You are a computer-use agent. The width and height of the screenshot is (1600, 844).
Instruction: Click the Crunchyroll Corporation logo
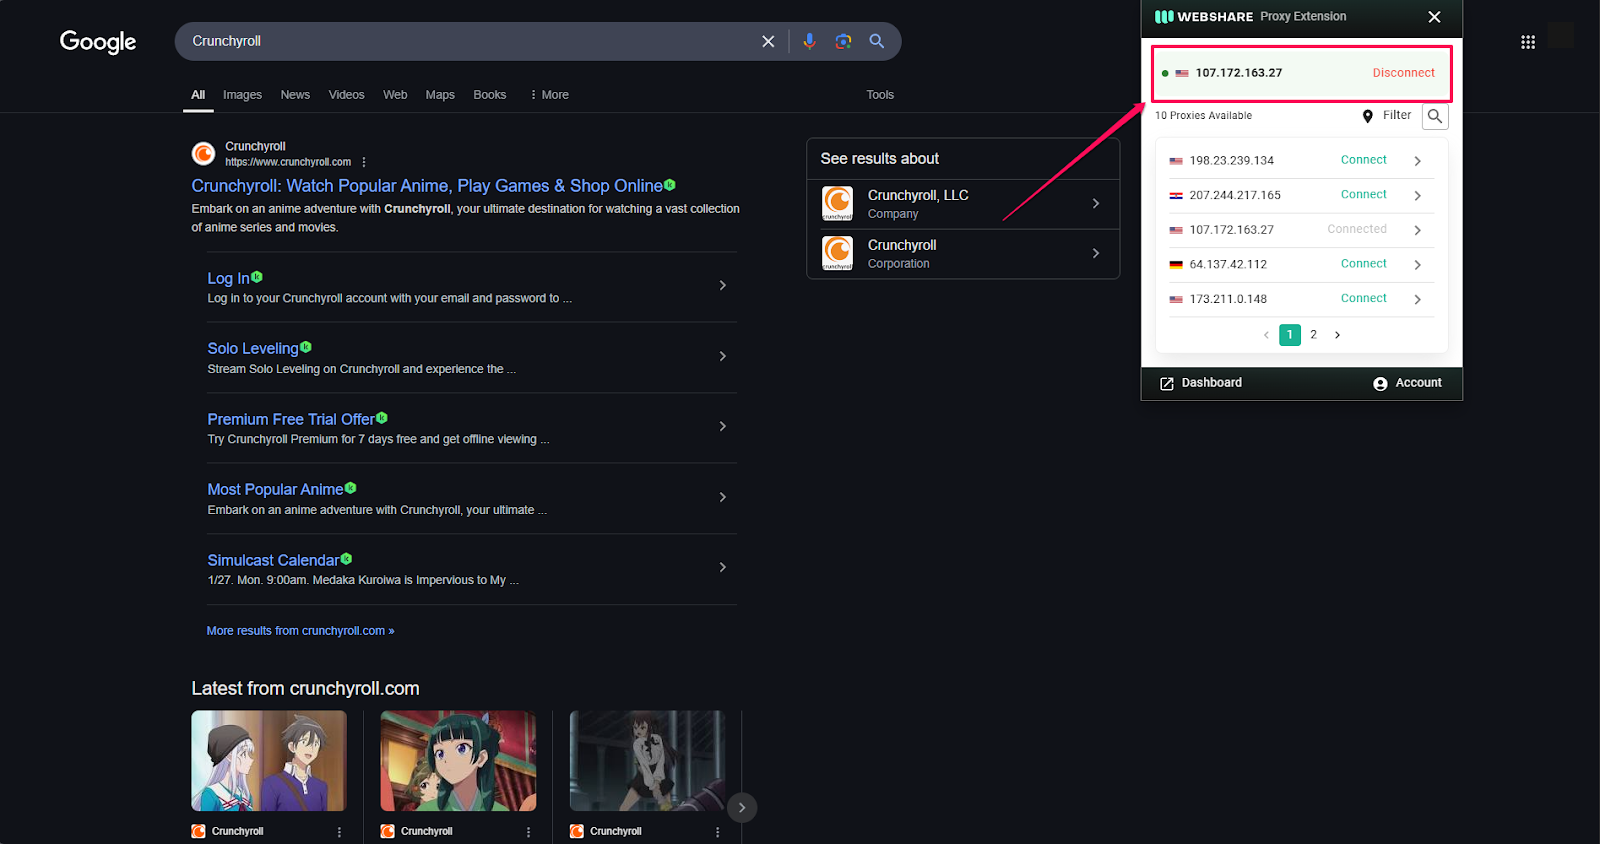tap(837, 253)
